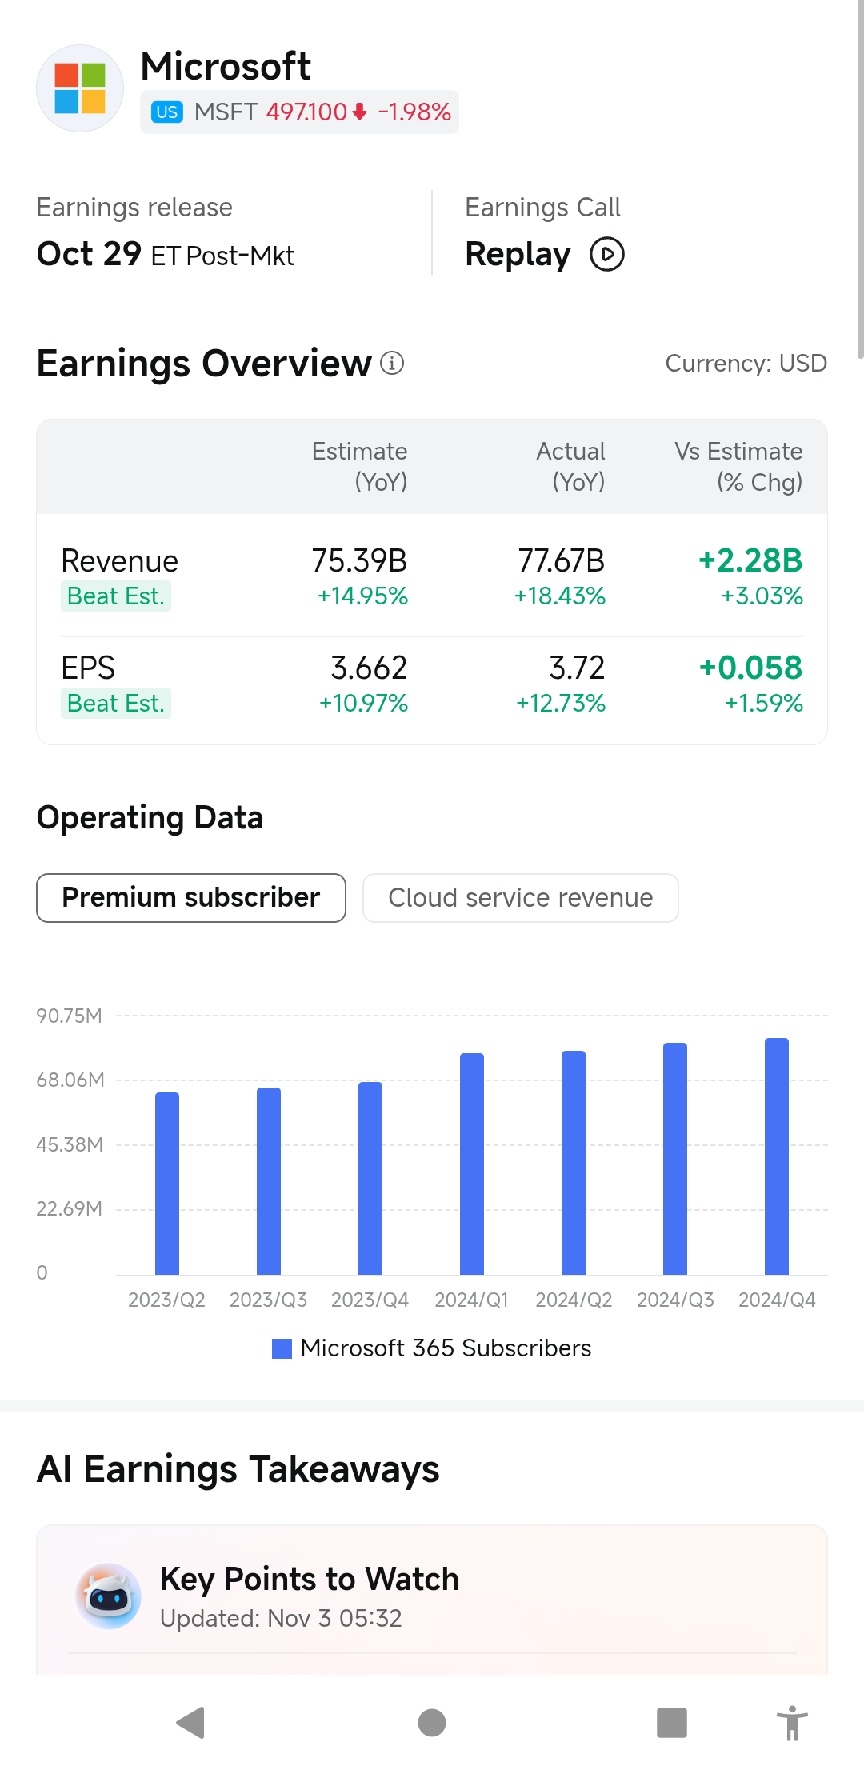This screenshot has width=864, height=1771.
Task: Tap the Microsoft logo icon
Action: pos(80,88)
